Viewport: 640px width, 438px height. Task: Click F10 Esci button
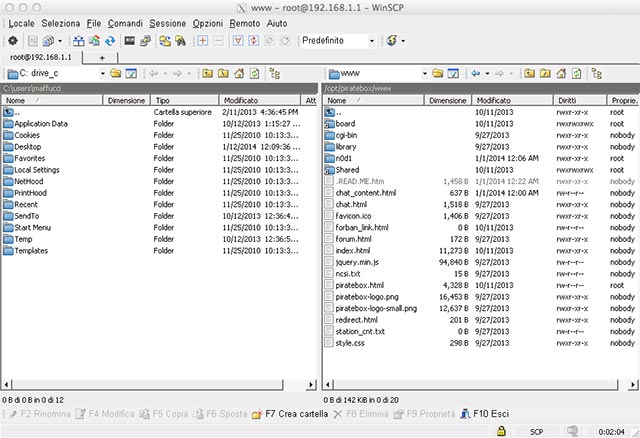coord(484,413)
